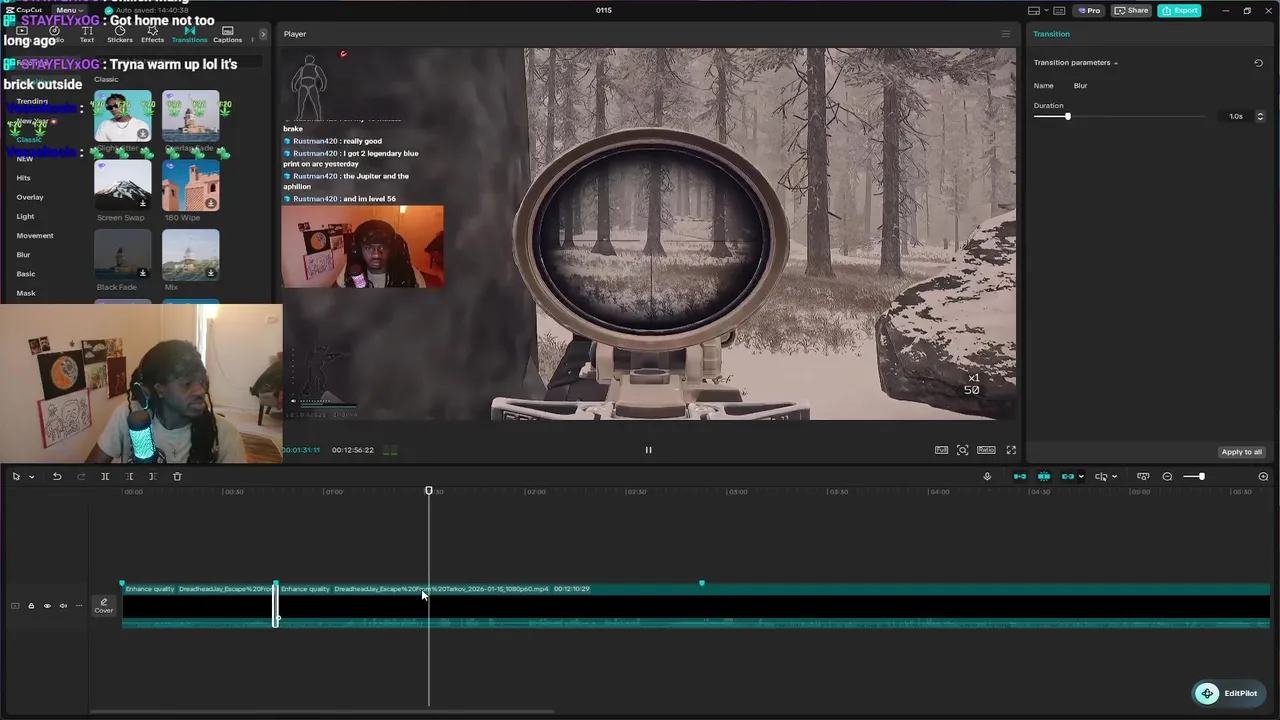
Task: Choose the Mix transition thumbnail
Action: tap(190, 254)
